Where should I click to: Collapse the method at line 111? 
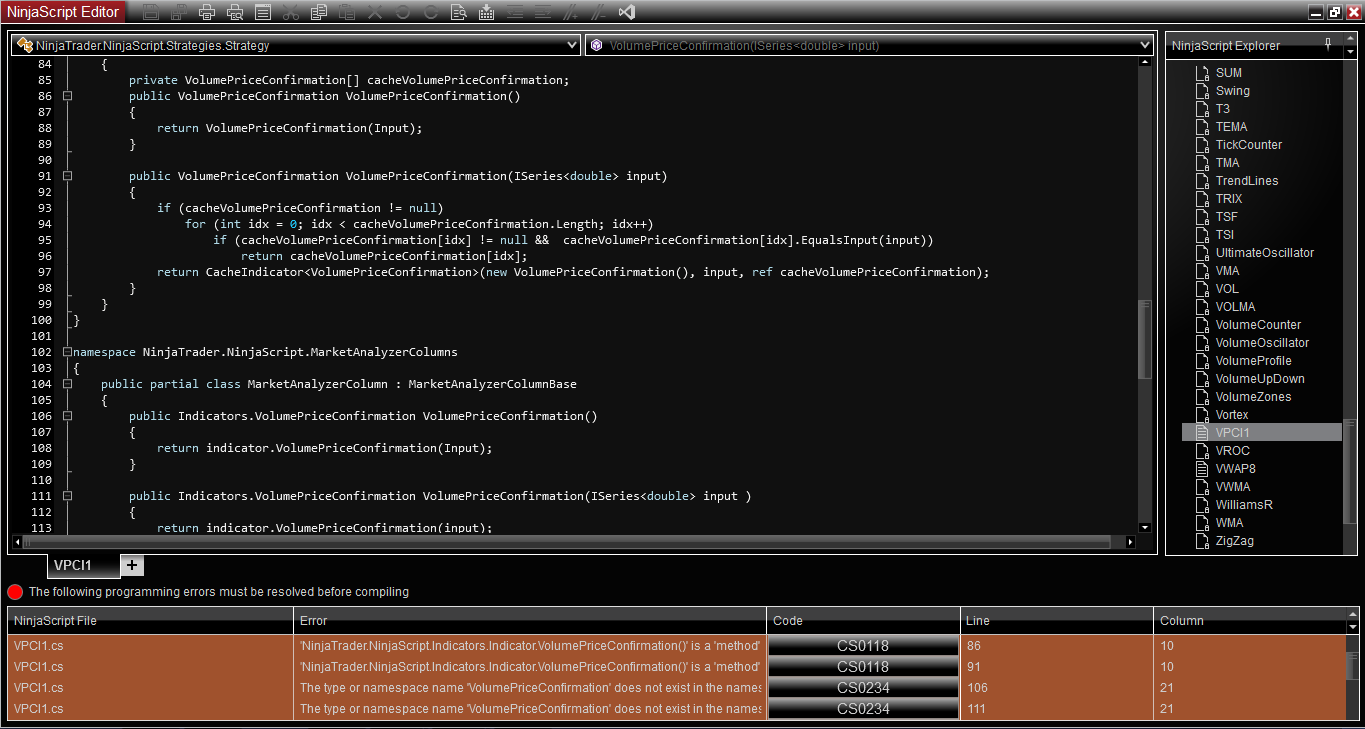[x=68, y=496]
